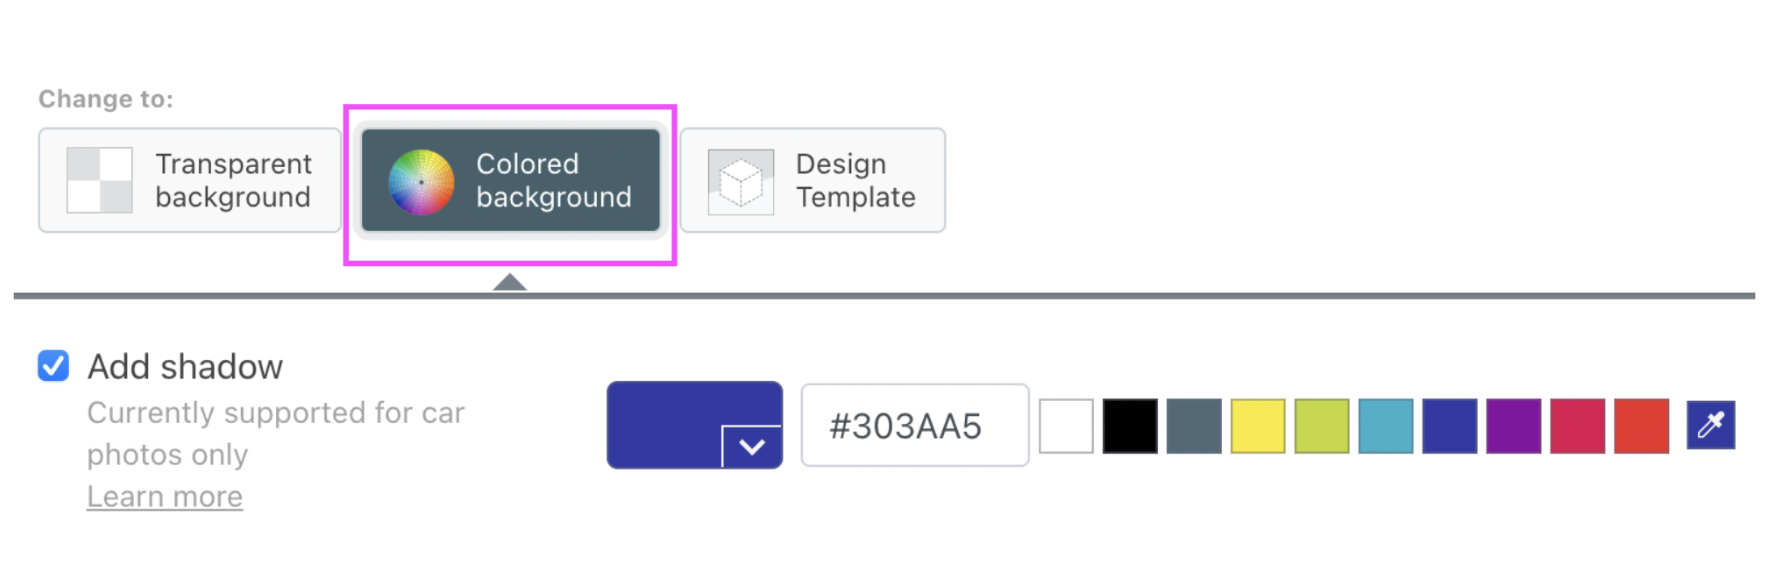Choose the purple color swatch
Image resolution: width=1770 pixels, height=586 pixels.
pos(1514,426)
